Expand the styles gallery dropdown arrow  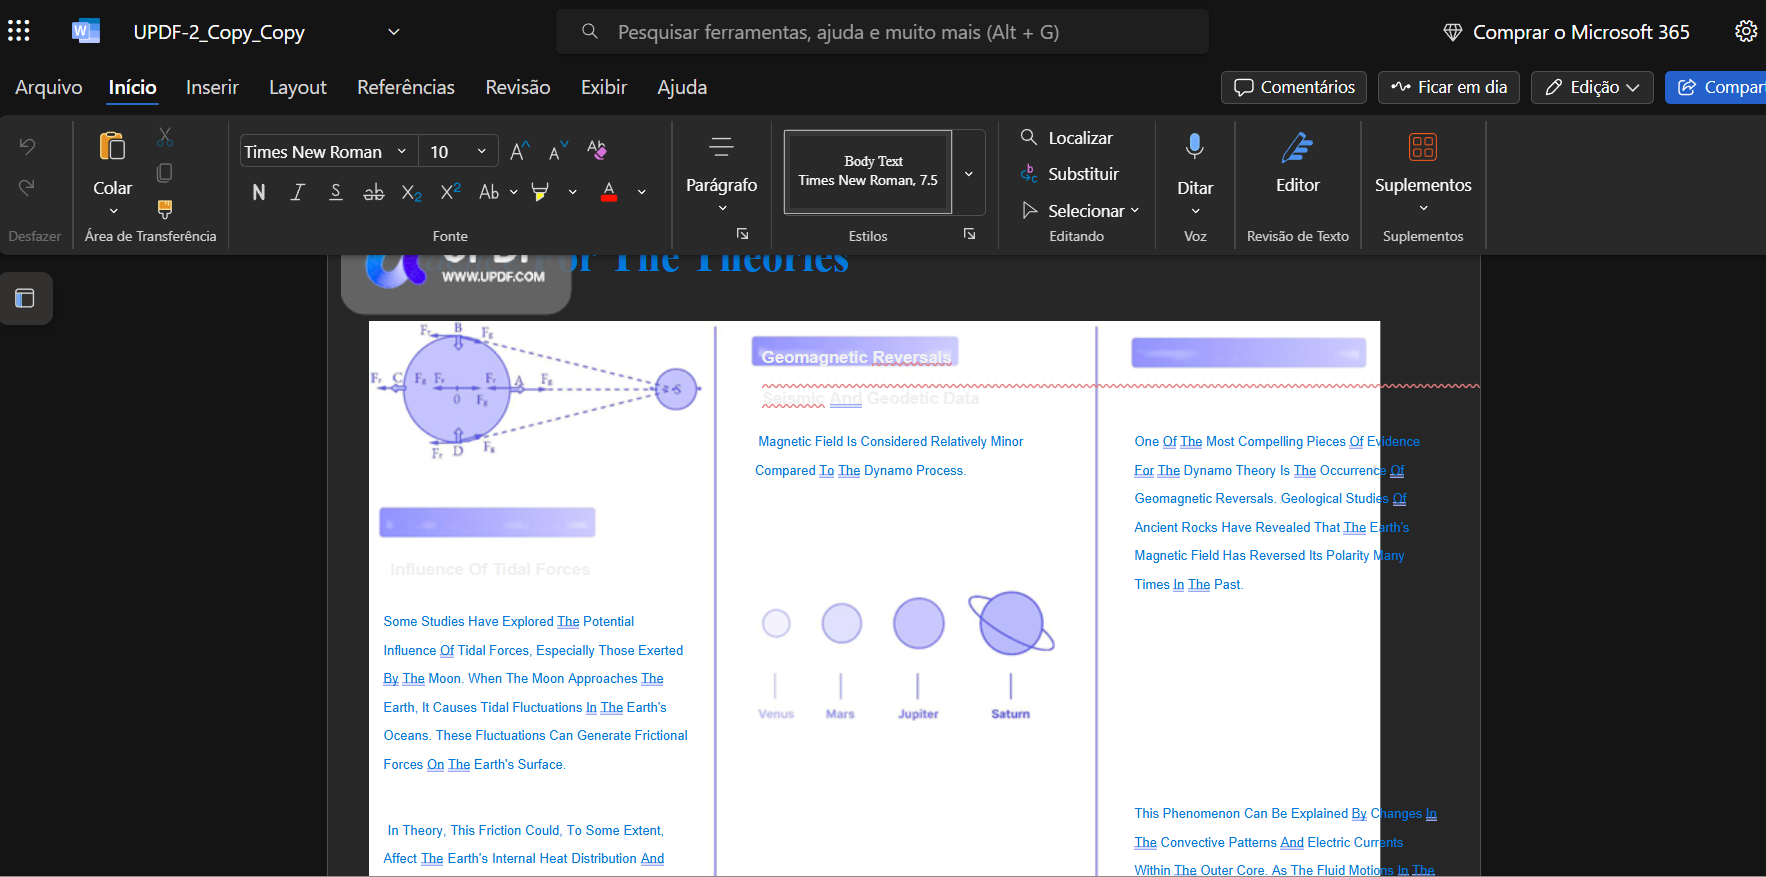969,173
